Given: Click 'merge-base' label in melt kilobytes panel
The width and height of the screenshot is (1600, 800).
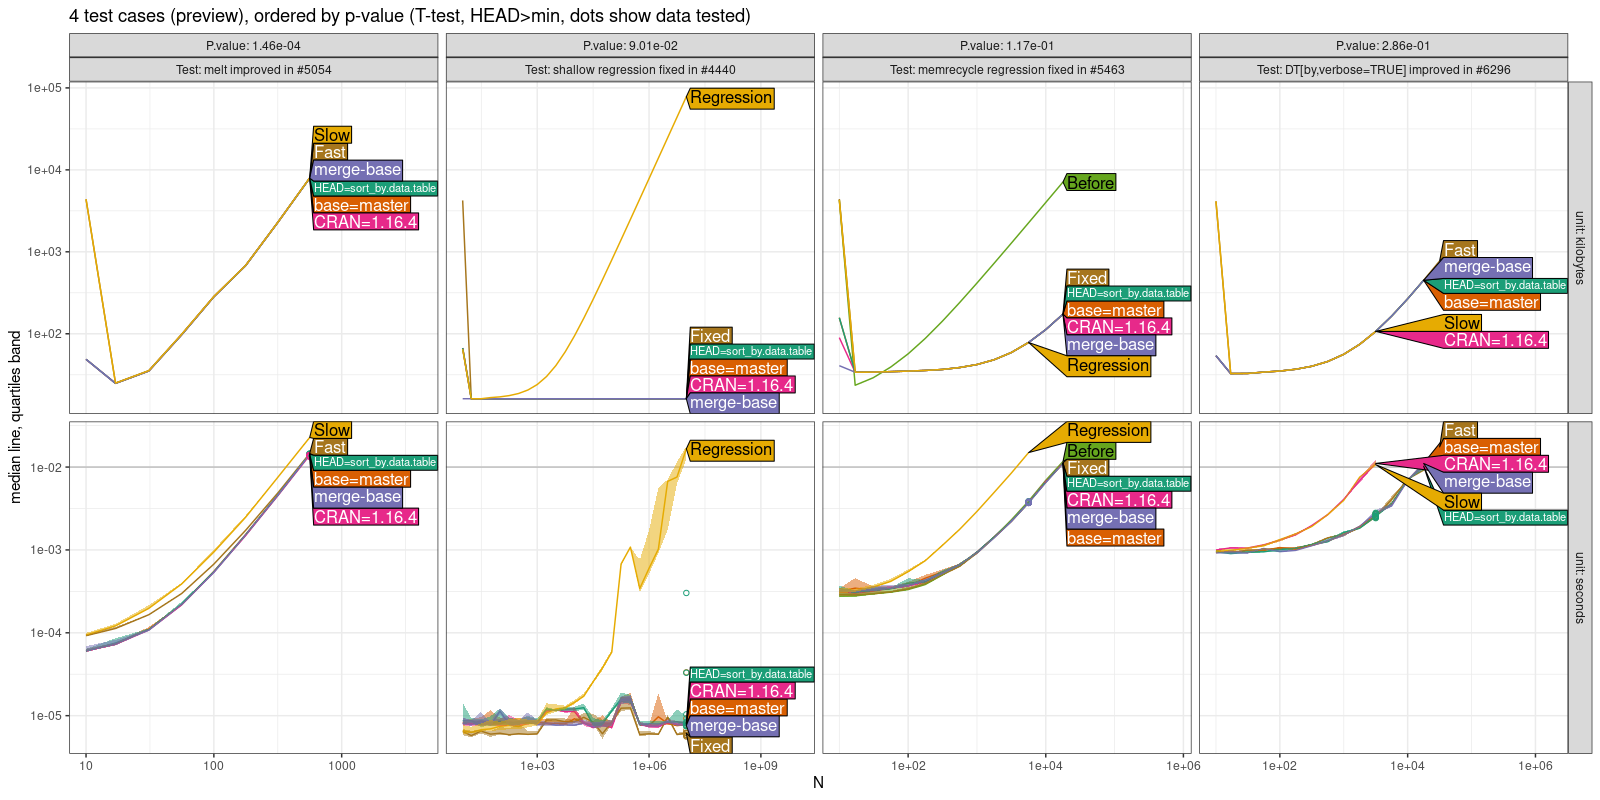Looking at the screenshot, I should tap(357, 170).
